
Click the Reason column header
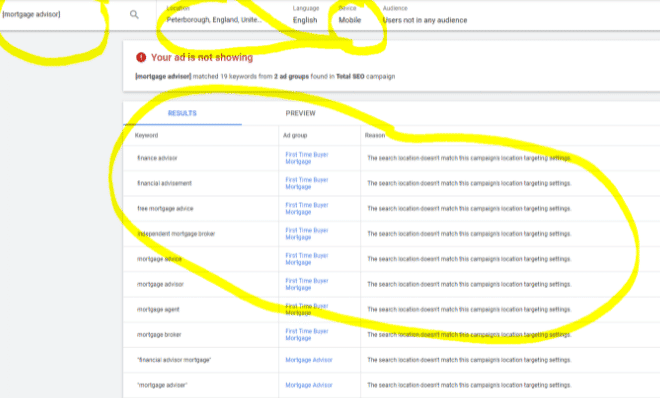(x=375, y=135)
